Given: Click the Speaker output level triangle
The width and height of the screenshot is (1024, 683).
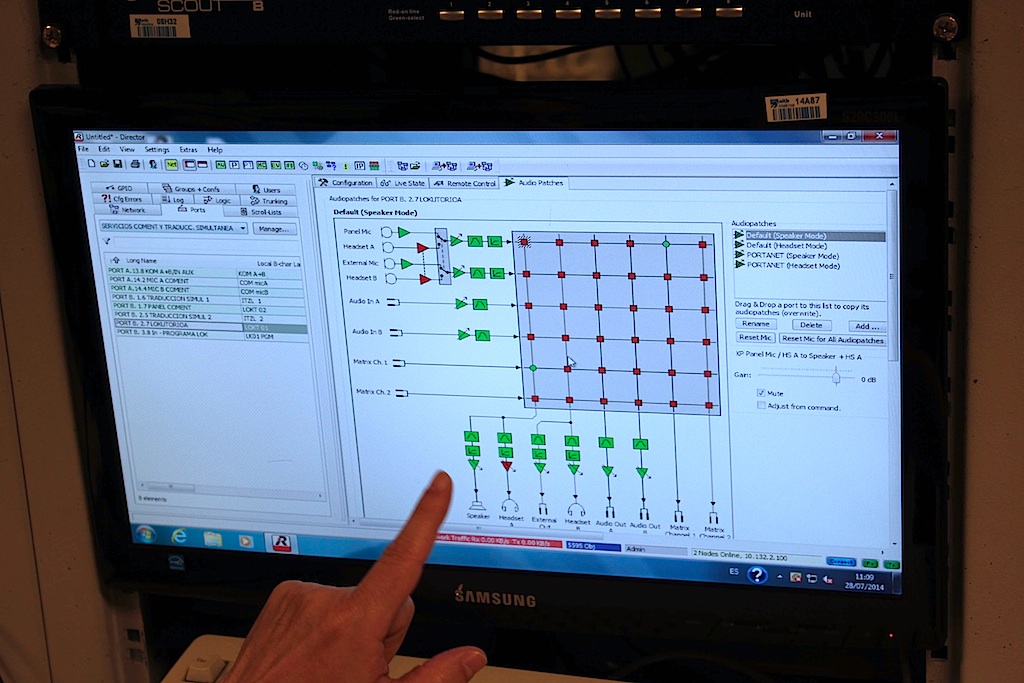Looking at the screenshot, I should point(474,465).
